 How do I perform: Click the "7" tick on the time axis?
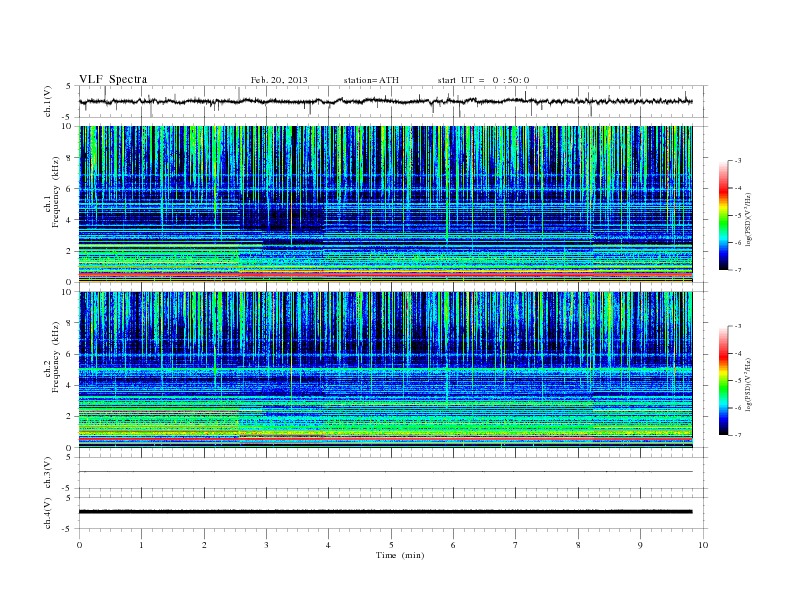pyautogui.click(x=516, y=545)
